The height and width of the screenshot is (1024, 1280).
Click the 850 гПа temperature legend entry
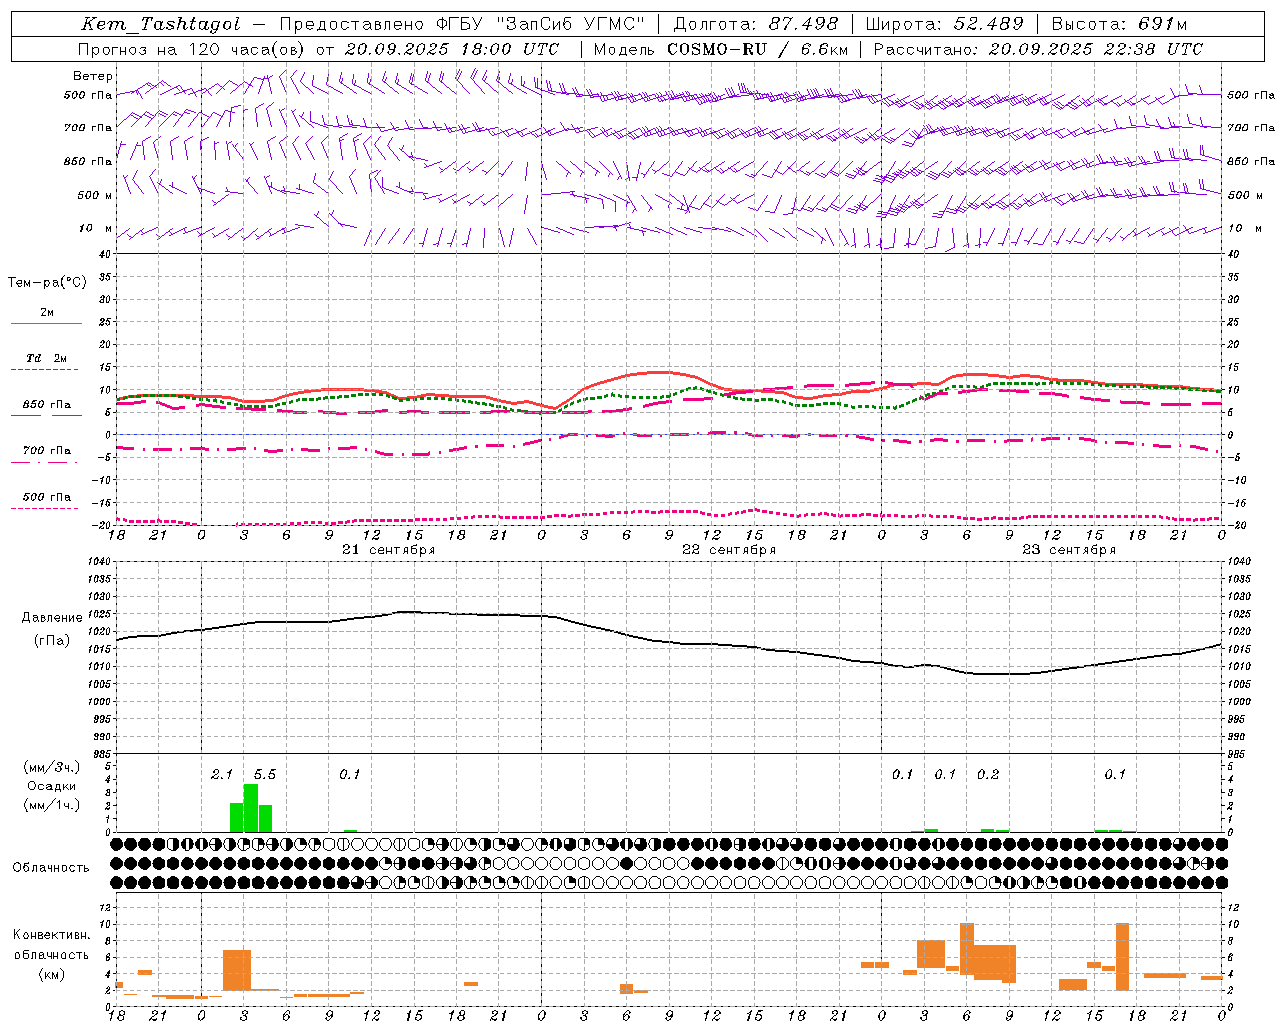coord(46,405)
